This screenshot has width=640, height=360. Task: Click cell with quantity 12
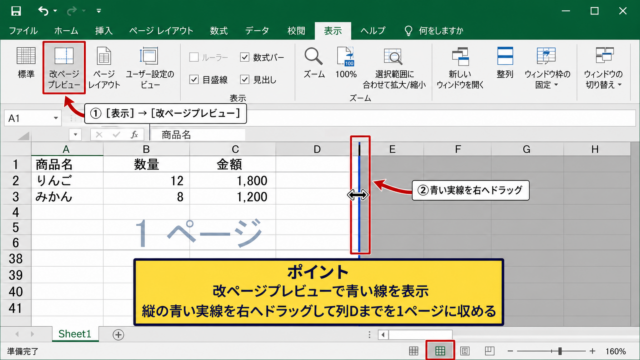[146, 180]
